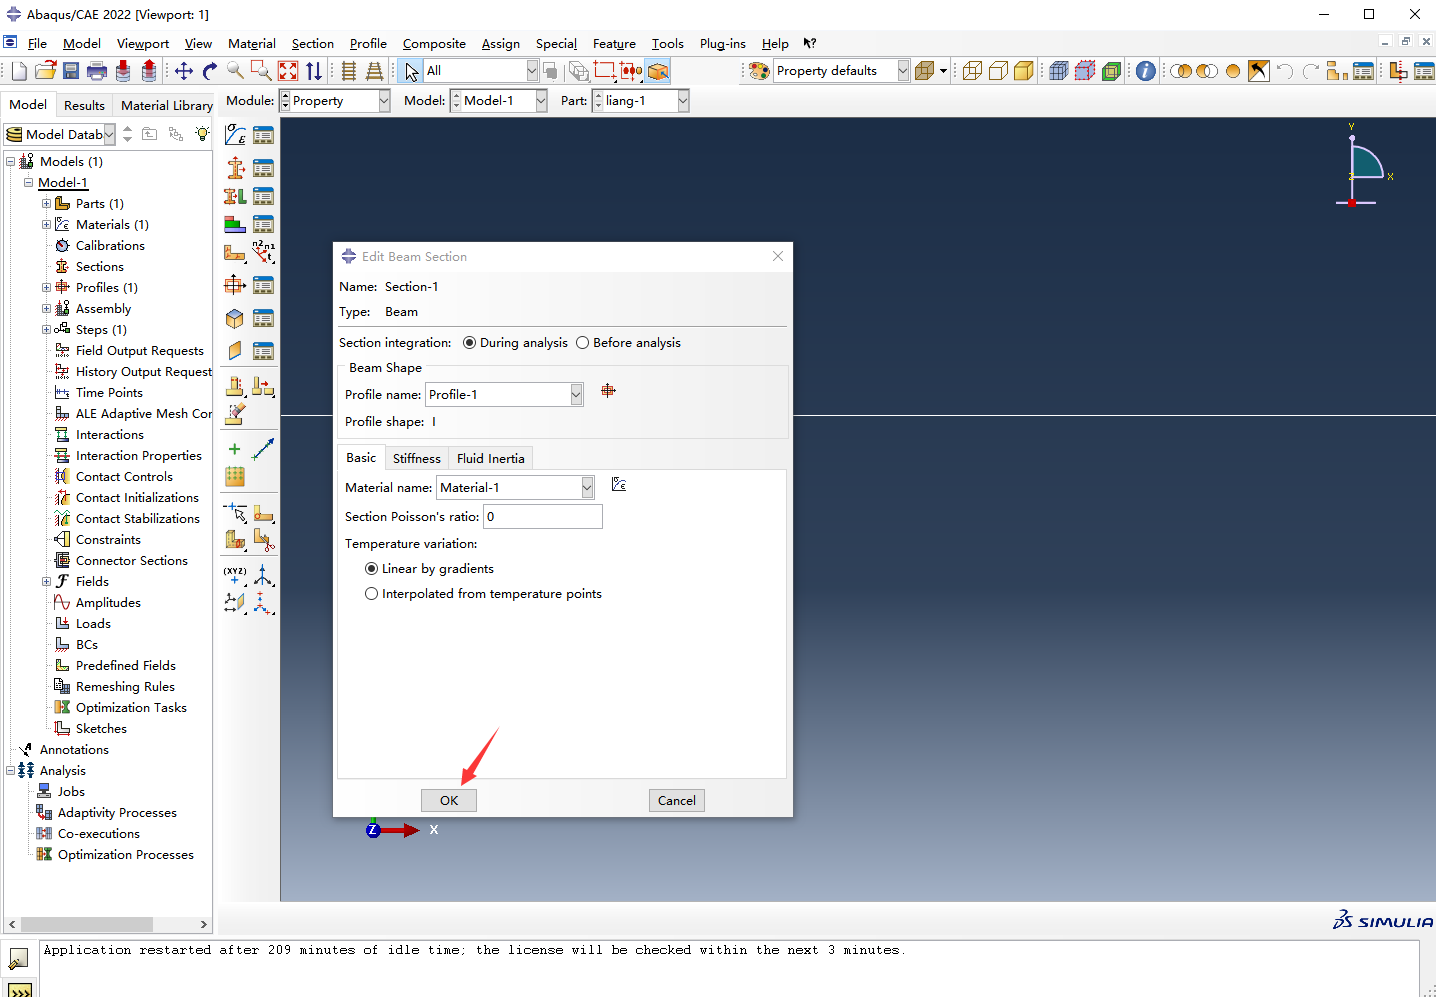Open the Profile name dropdown
1436x997 pixels.
pyautogui.click(x=576, y=395)
